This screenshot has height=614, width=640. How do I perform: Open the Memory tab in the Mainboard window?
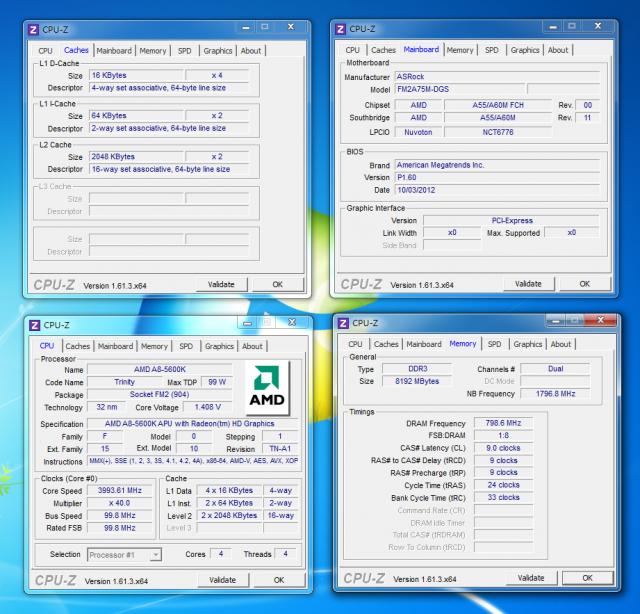tap(460, 50)
